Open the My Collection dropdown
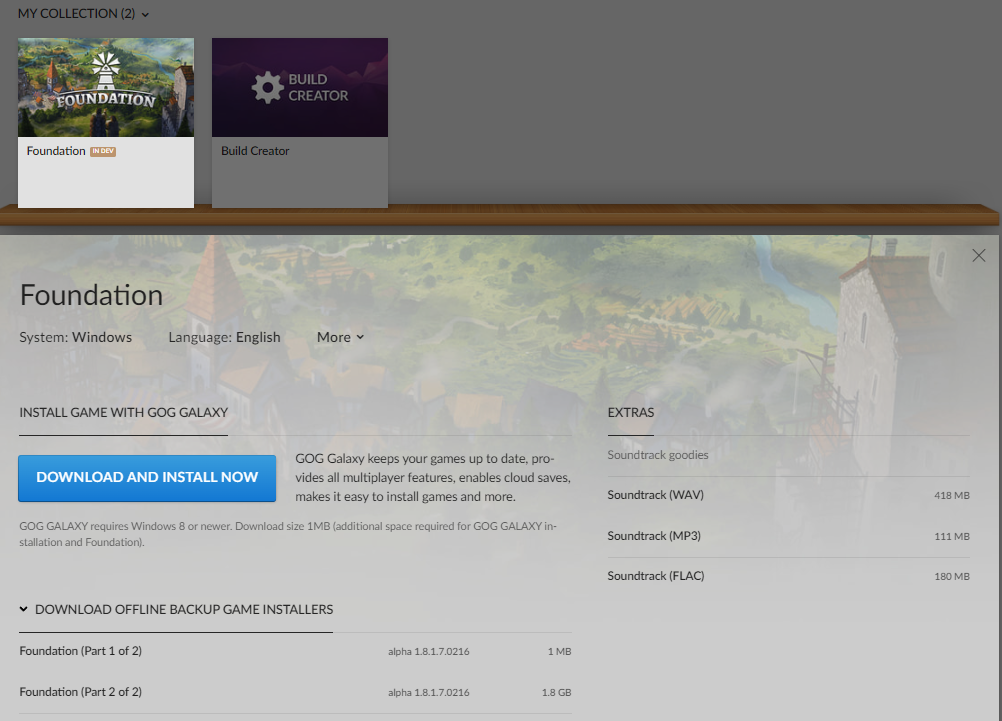This screenshot has width=1002, height=721. click(x=83, y=13)
